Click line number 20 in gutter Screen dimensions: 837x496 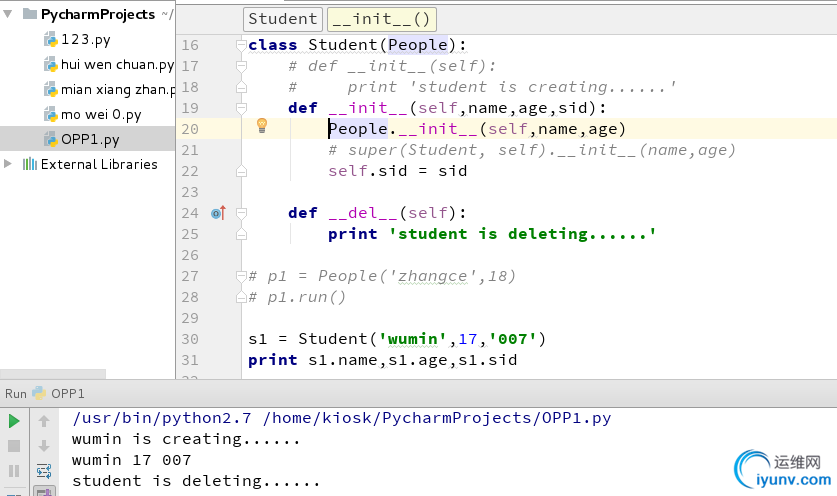tap(190, 129)
